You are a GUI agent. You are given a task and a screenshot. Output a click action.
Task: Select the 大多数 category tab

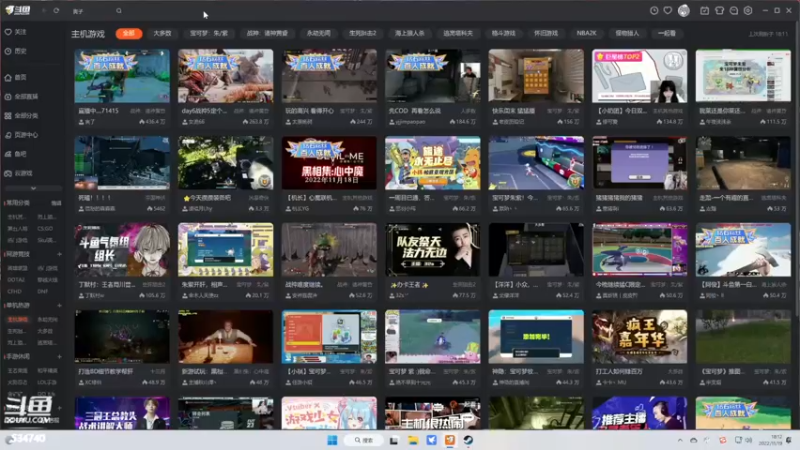pyautogui.click(x=162, y=33)
